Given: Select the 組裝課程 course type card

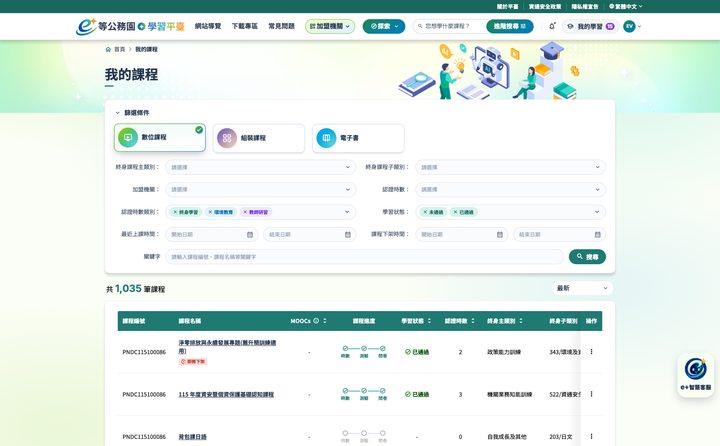Looking at the screenshot, I should tap(259, 138).
